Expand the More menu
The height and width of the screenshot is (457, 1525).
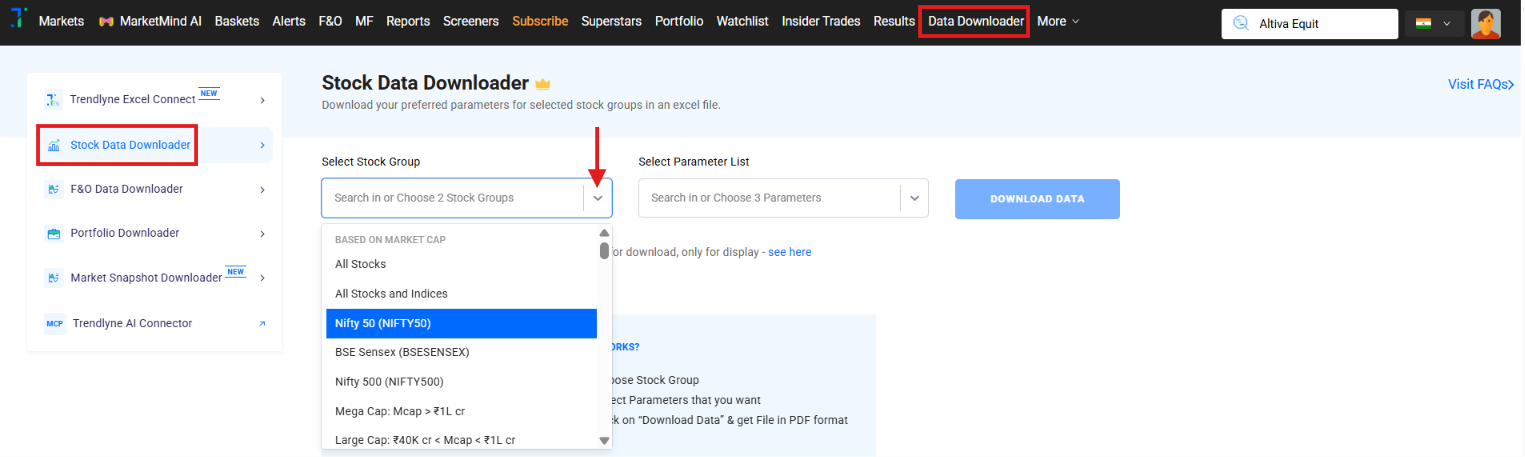1058,21
